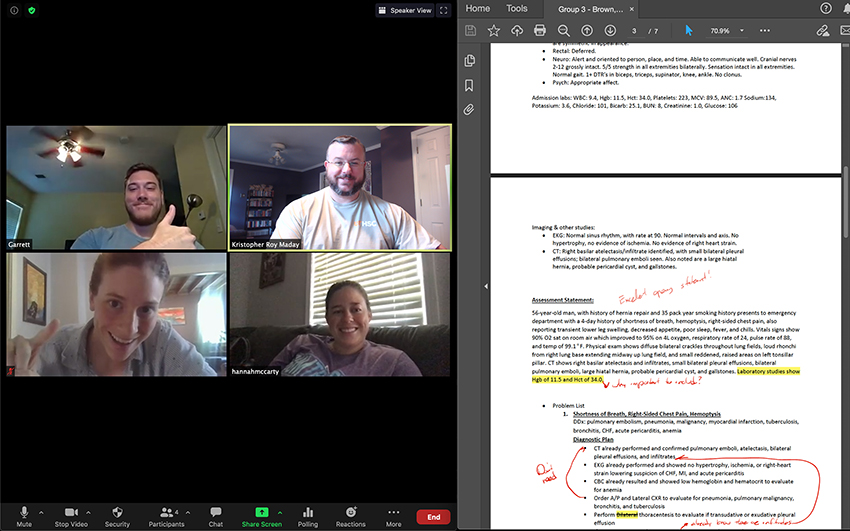Show more Acrobat toolbar tools
The image size is (850, 531).
coord(765,30)
